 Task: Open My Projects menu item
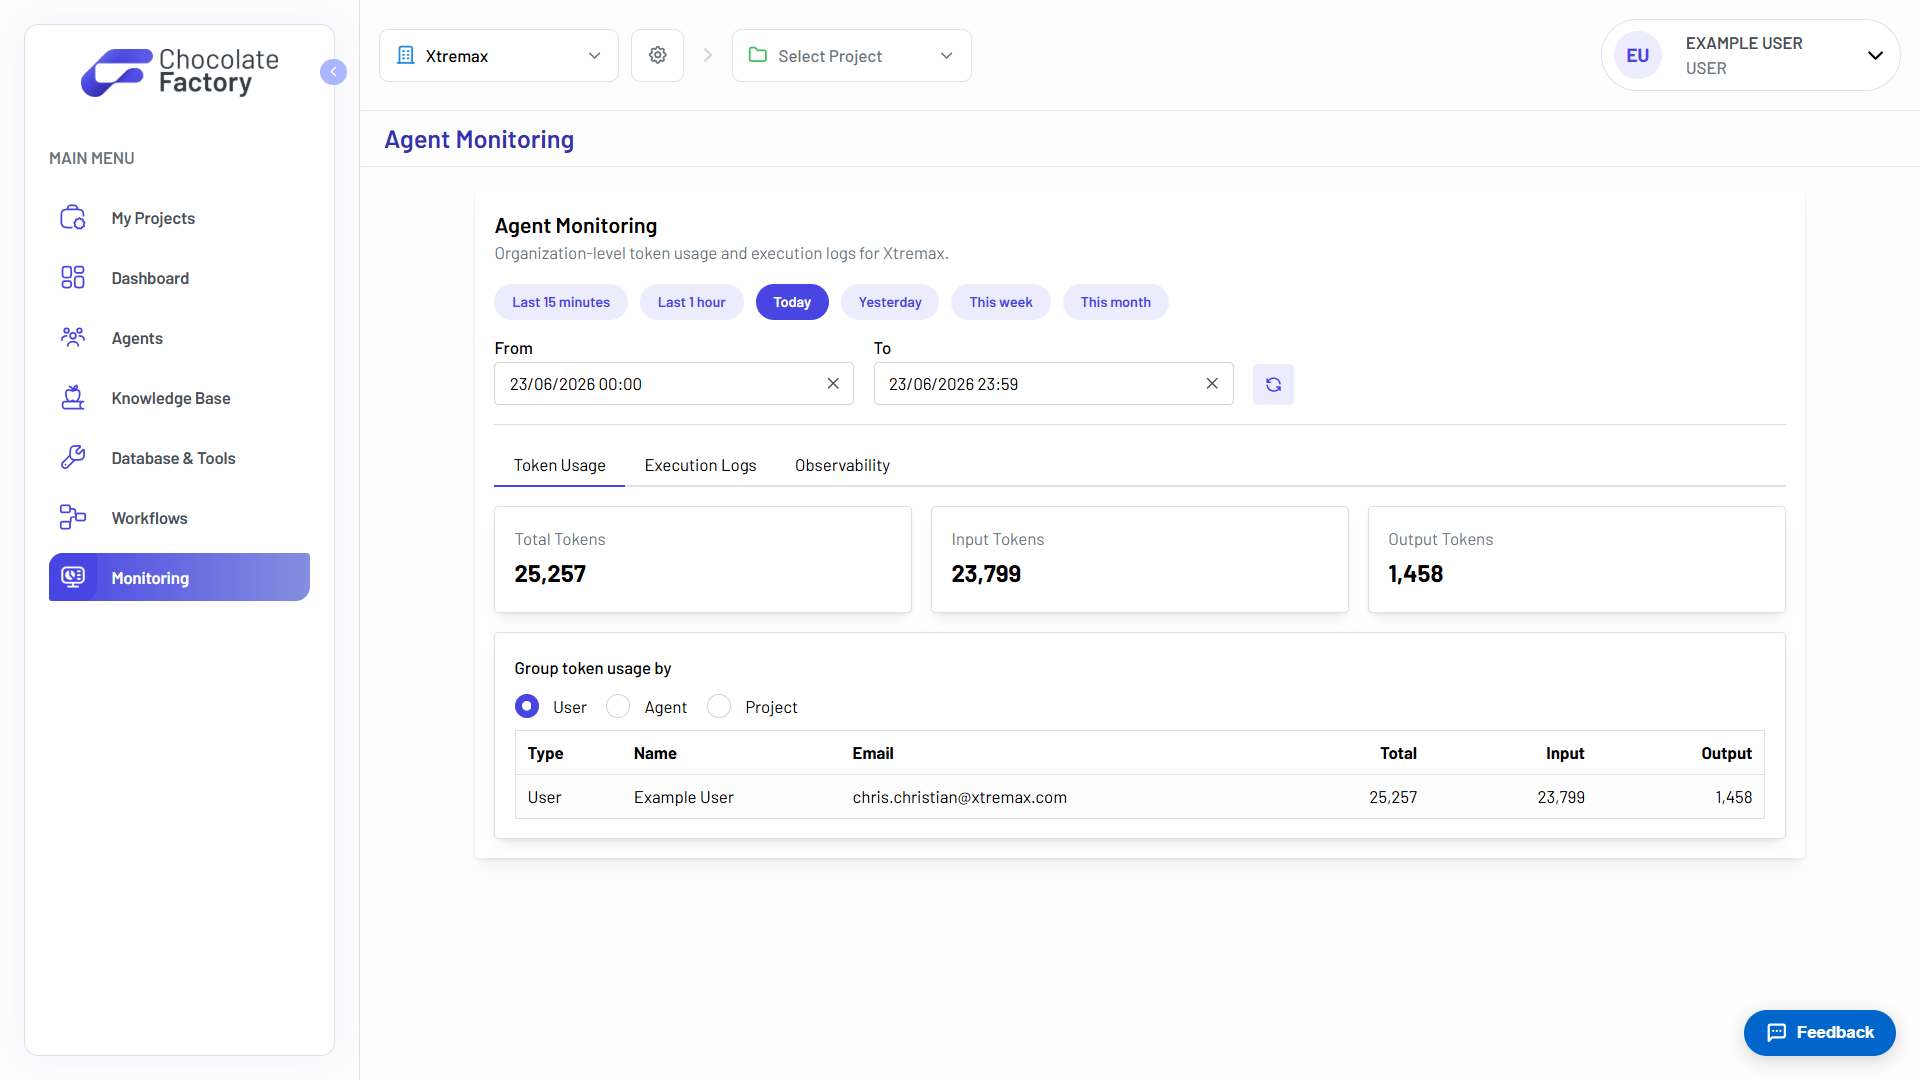coord(179,218)
